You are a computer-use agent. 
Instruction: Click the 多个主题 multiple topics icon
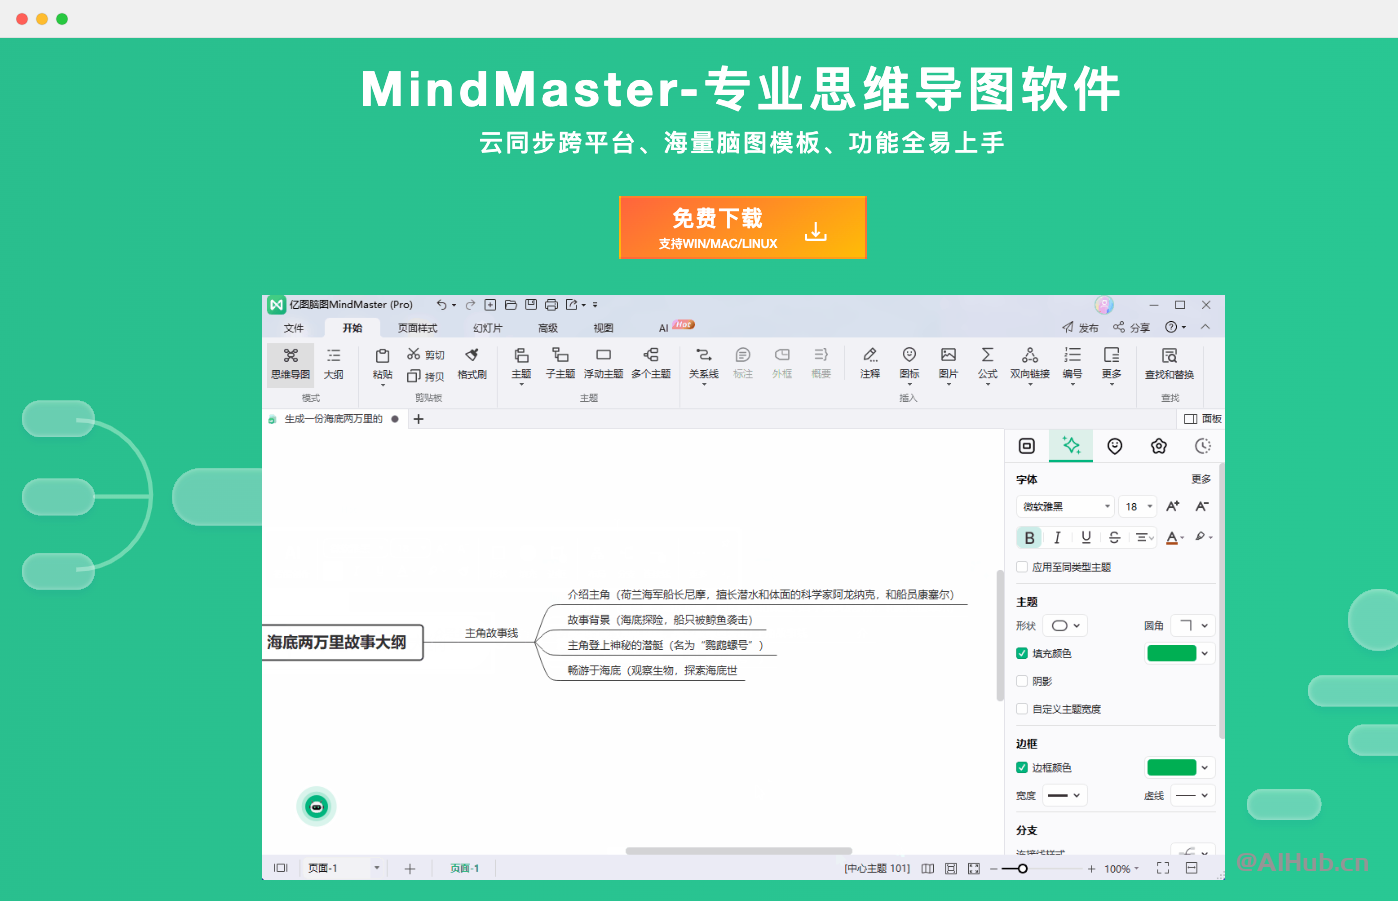coord(651,363)
